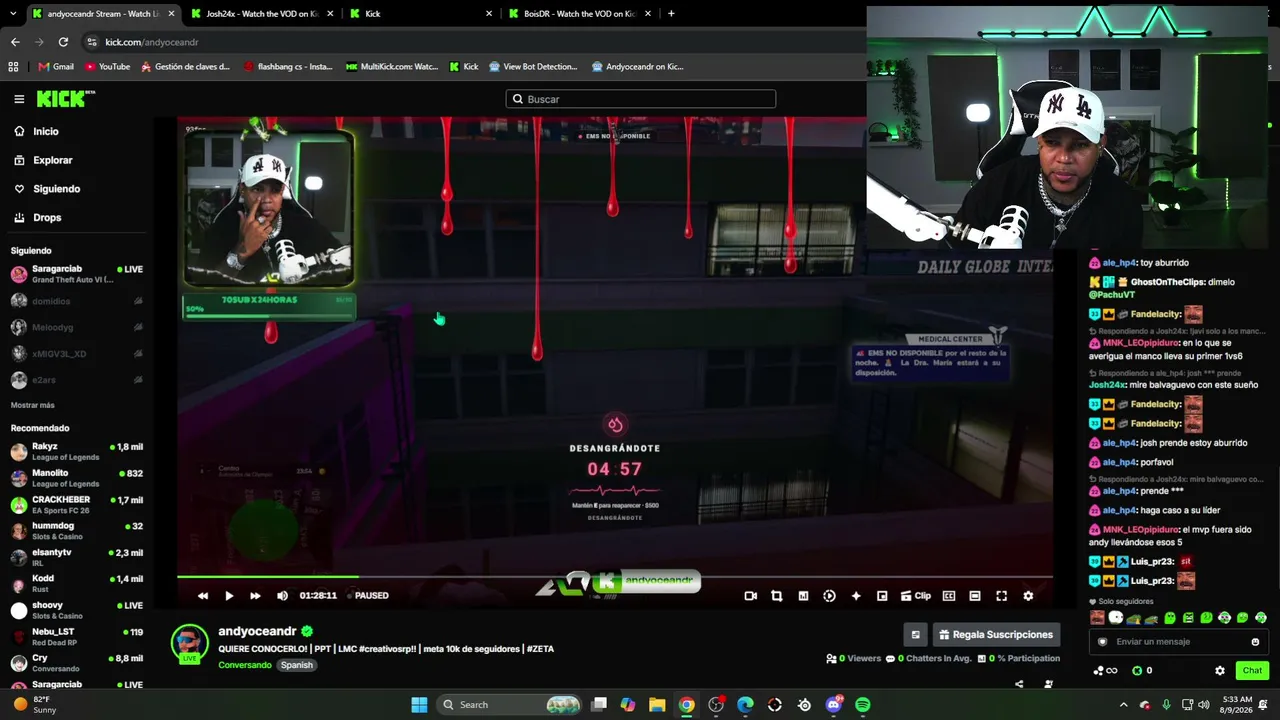Open the View Bot Detection bookmark
This screenshot has height=720, width=1280.
(533, 67)
